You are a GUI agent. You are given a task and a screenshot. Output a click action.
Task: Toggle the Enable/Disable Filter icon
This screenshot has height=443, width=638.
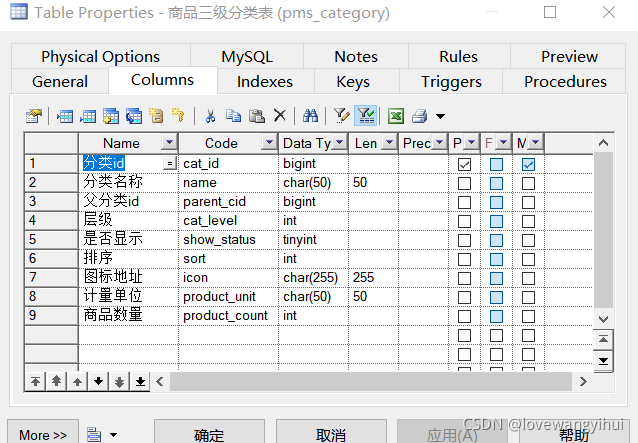[366, 116]
